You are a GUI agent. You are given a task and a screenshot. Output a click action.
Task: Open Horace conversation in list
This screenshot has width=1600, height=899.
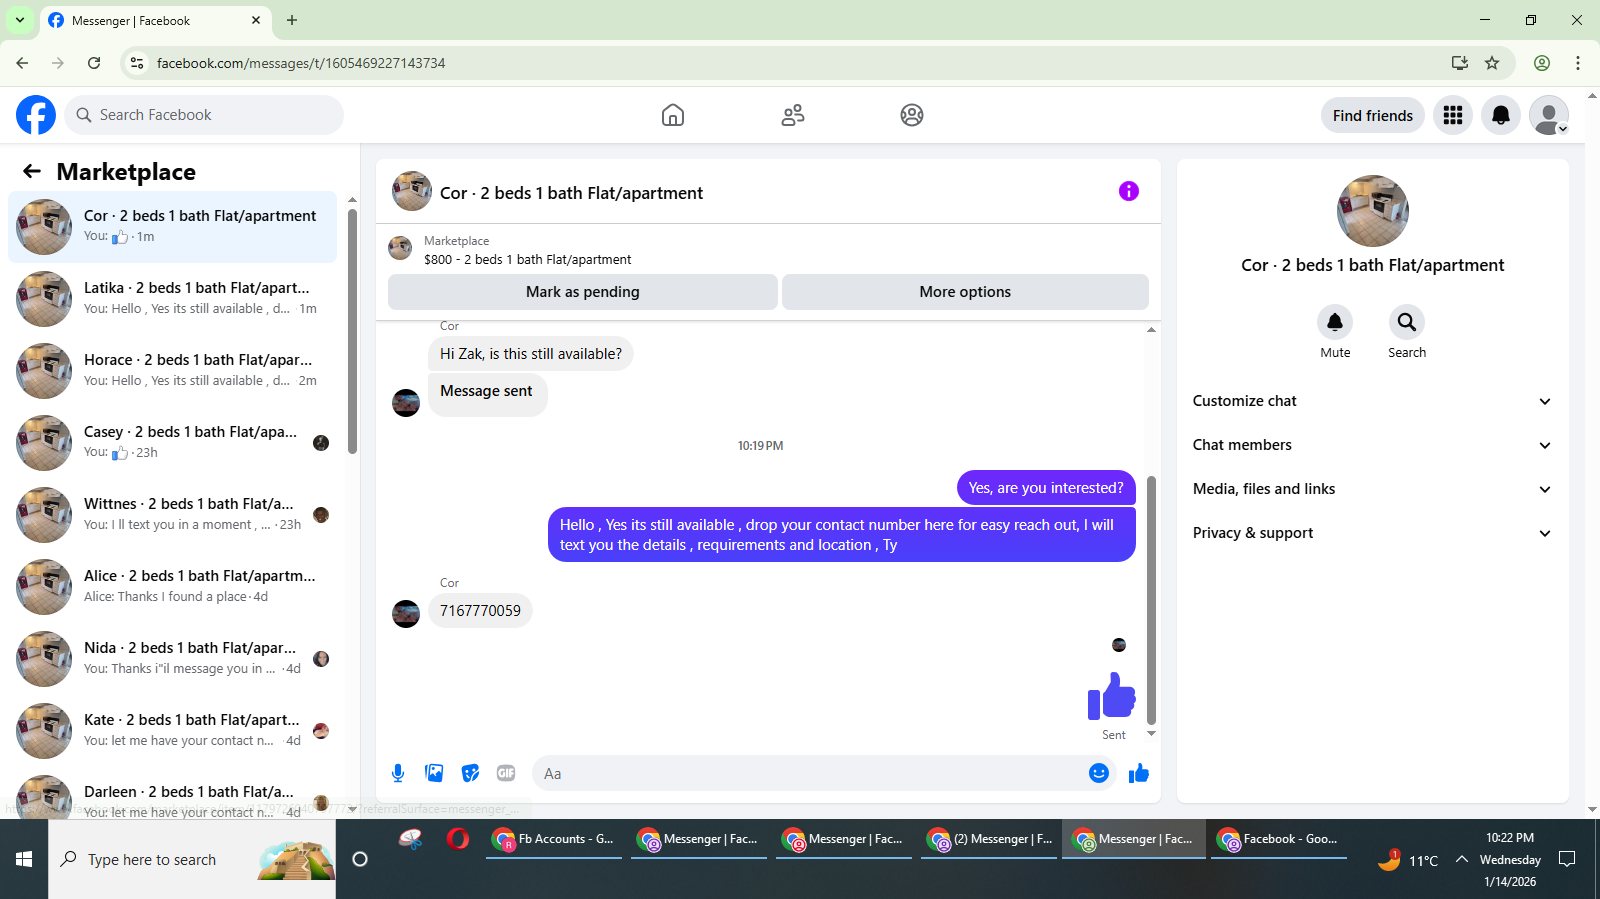tap(172, 371)
